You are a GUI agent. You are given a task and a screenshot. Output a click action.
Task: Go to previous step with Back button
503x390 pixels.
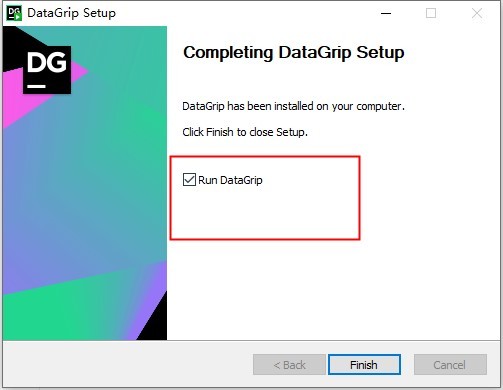tap(289, 365)
